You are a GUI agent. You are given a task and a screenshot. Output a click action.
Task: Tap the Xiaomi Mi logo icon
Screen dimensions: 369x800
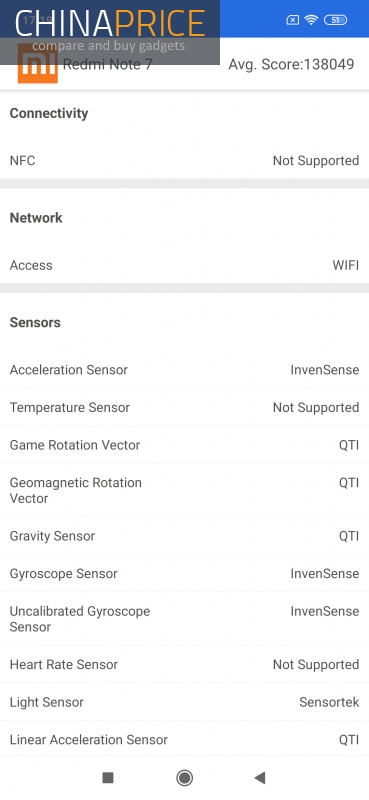pyautogui.click(x=37, y=64)
